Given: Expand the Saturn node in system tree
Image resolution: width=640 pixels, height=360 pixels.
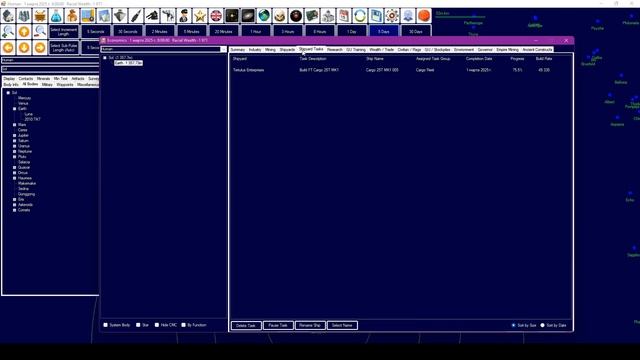Looking at the screenshot, I should pyautogui.click(x=15, y=141).
